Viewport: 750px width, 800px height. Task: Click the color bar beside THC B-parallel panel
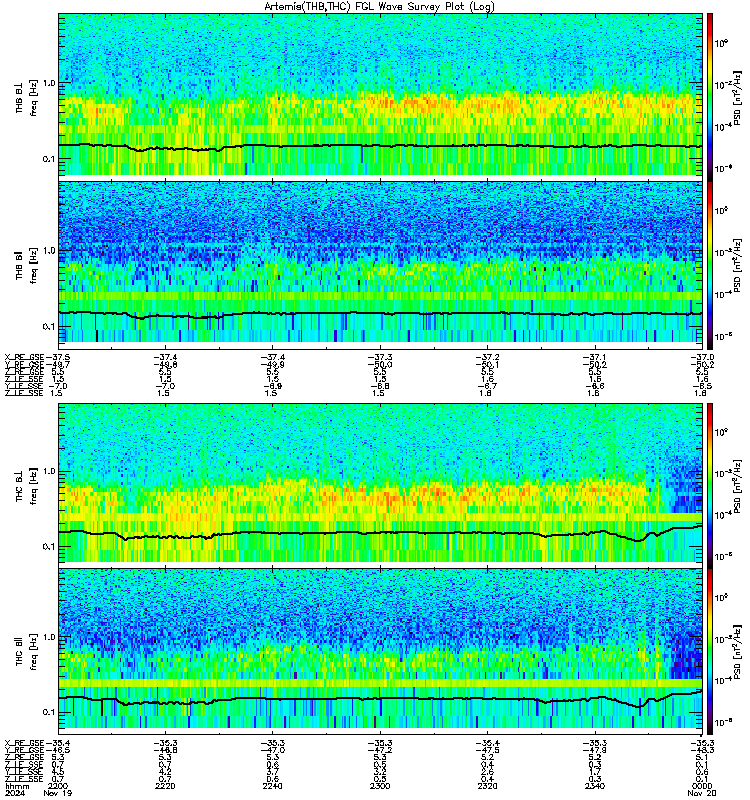710,650
